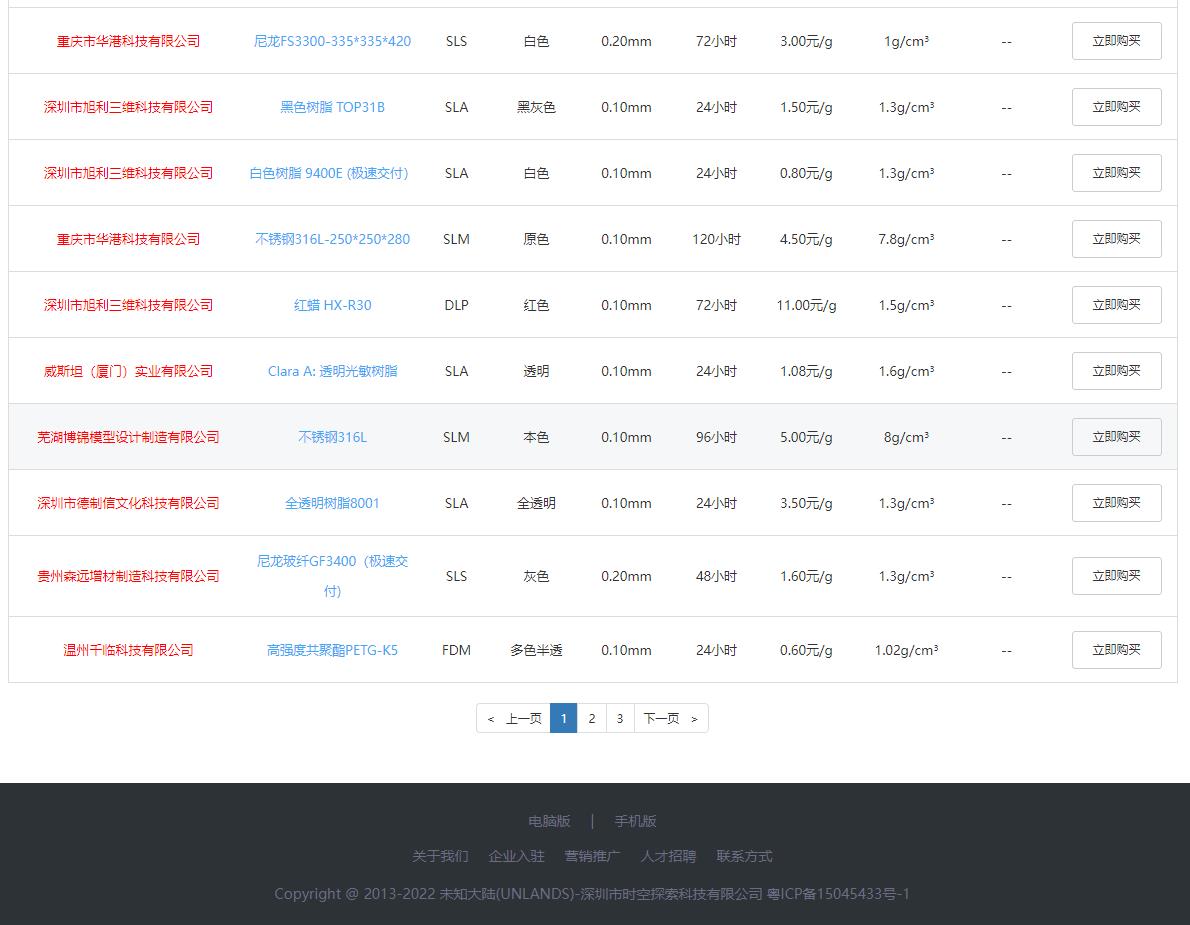
Task: Open 人才招聘 footer link
Action: [668, 856]
